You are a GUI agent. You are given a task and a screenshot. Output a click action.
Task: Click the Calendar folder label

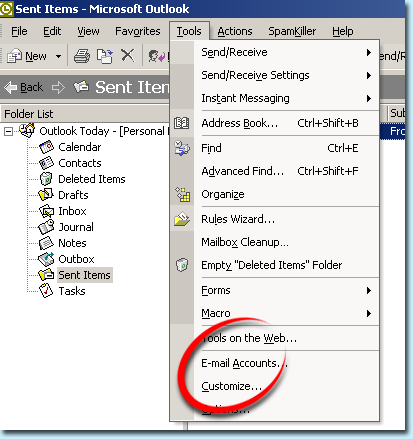pos(80,147)
